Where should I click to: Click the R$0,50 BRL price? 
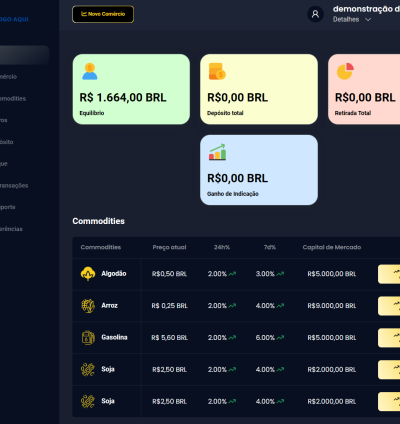169,274
